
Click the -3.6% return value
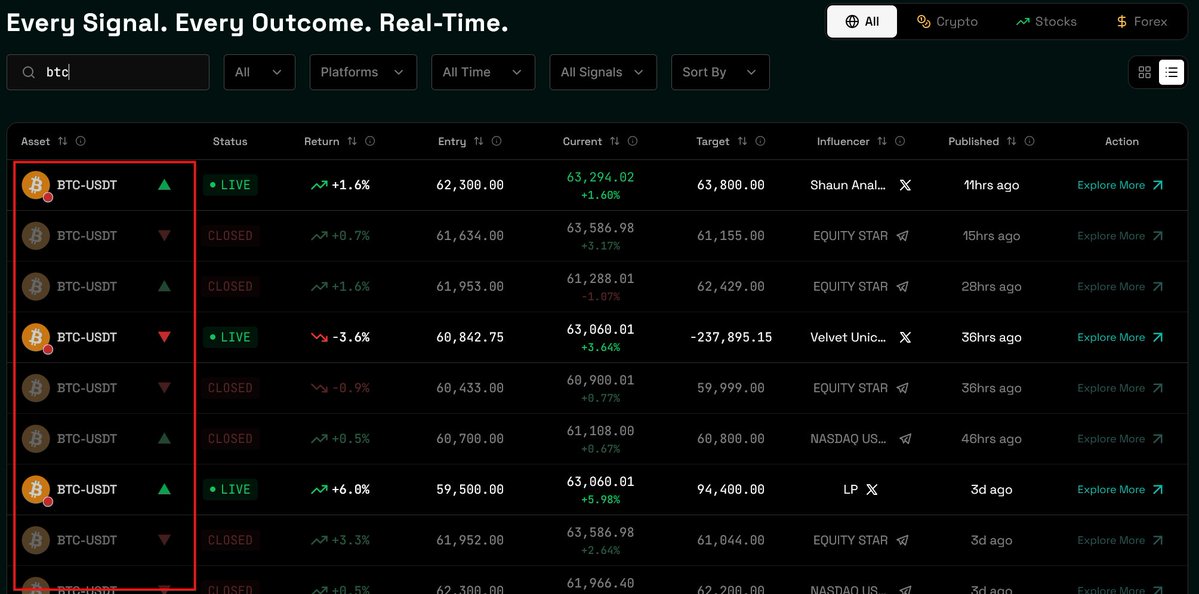350,337
